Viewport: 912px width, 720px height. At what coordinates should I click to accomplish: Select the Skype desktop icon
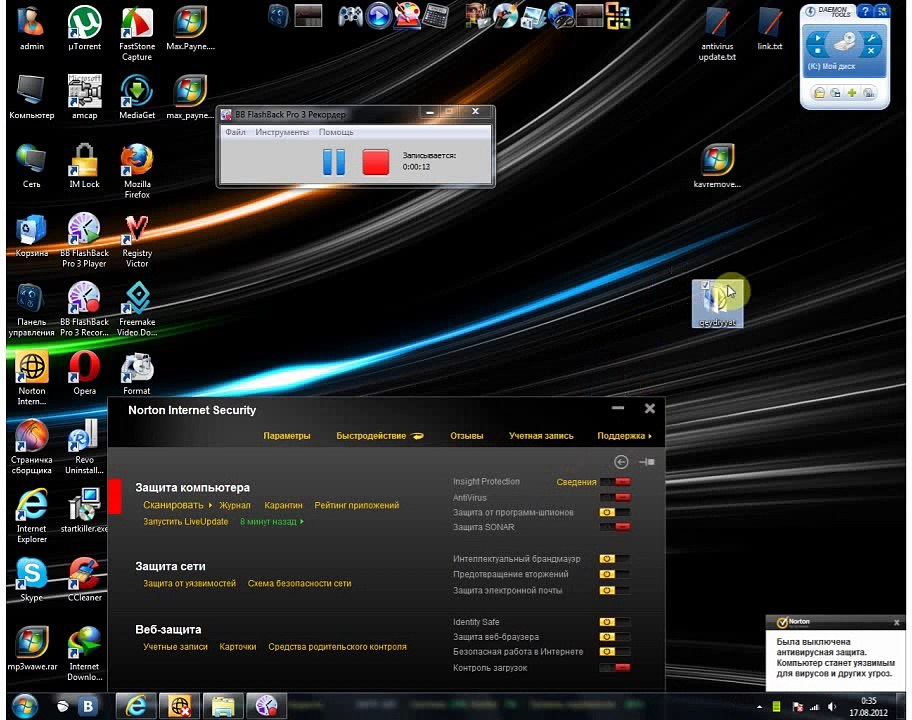tap(31, 579)
